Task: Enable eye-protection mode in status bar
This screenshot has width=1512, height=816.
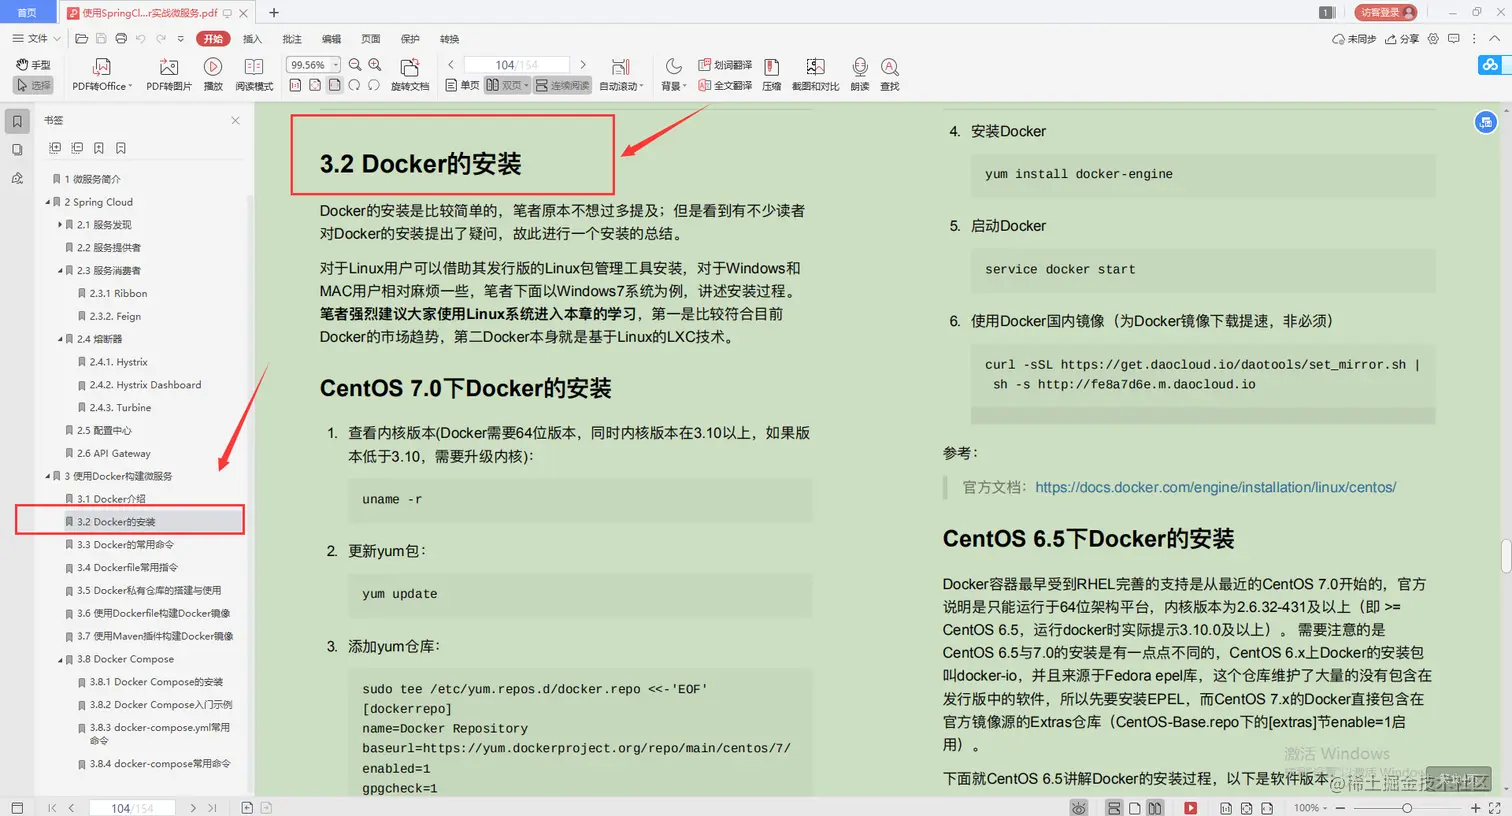Action: (1080, 807)
